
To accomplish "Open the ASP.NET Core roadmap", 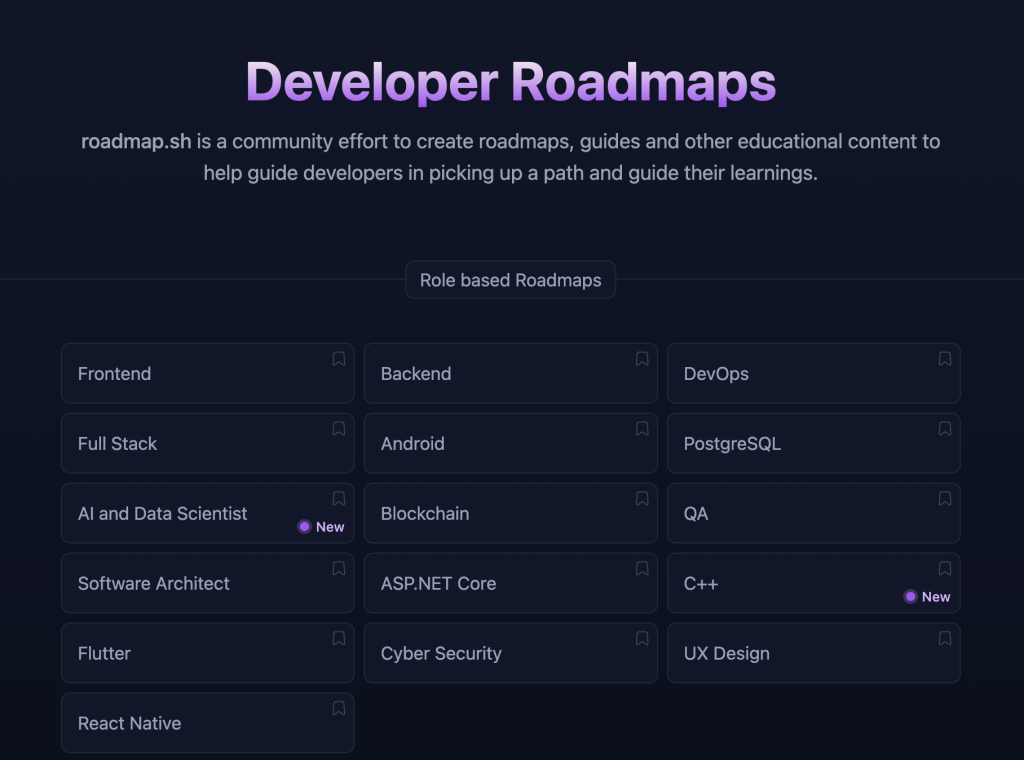I will click(511, 583).
